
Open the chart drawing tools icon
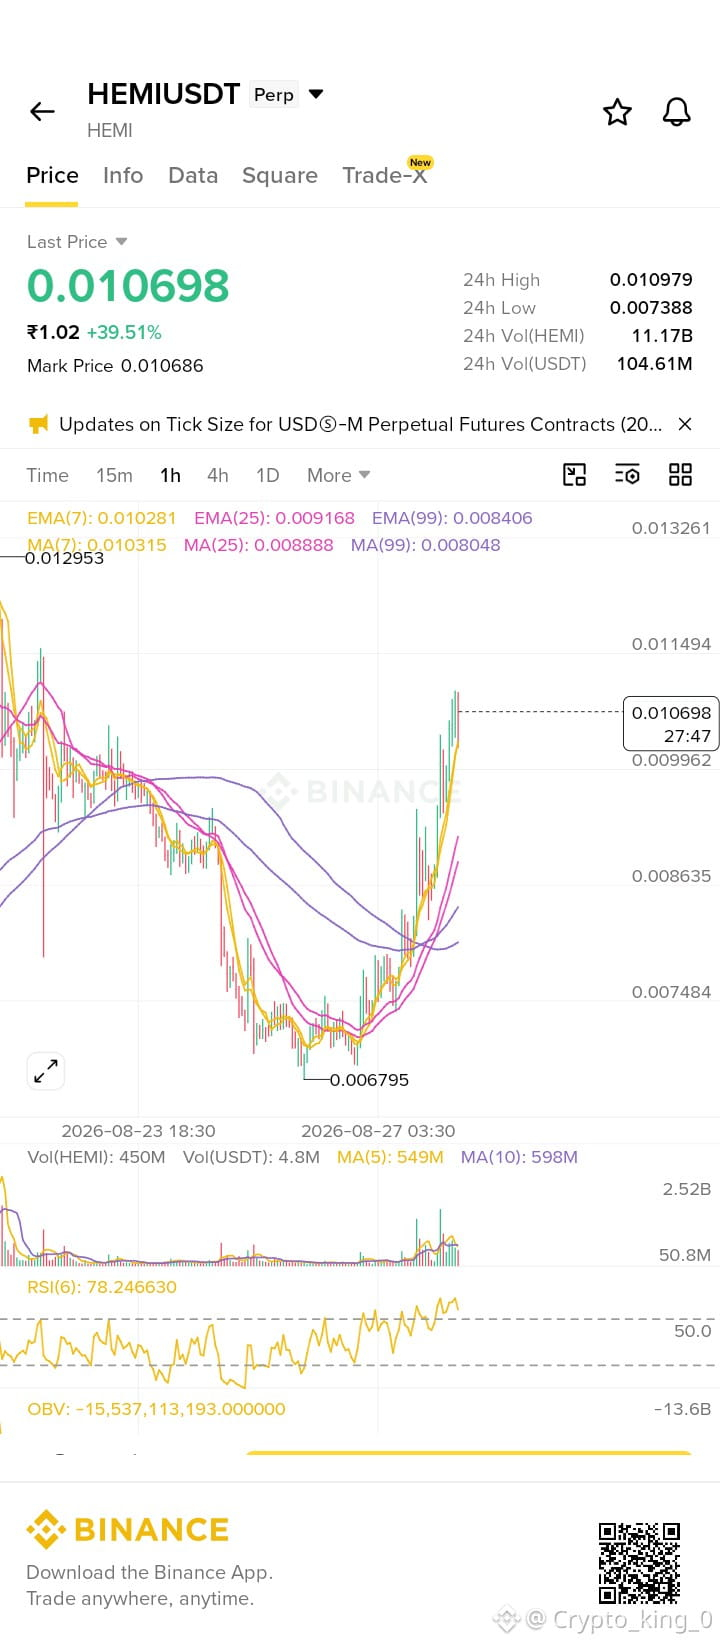tap(575, 475)
